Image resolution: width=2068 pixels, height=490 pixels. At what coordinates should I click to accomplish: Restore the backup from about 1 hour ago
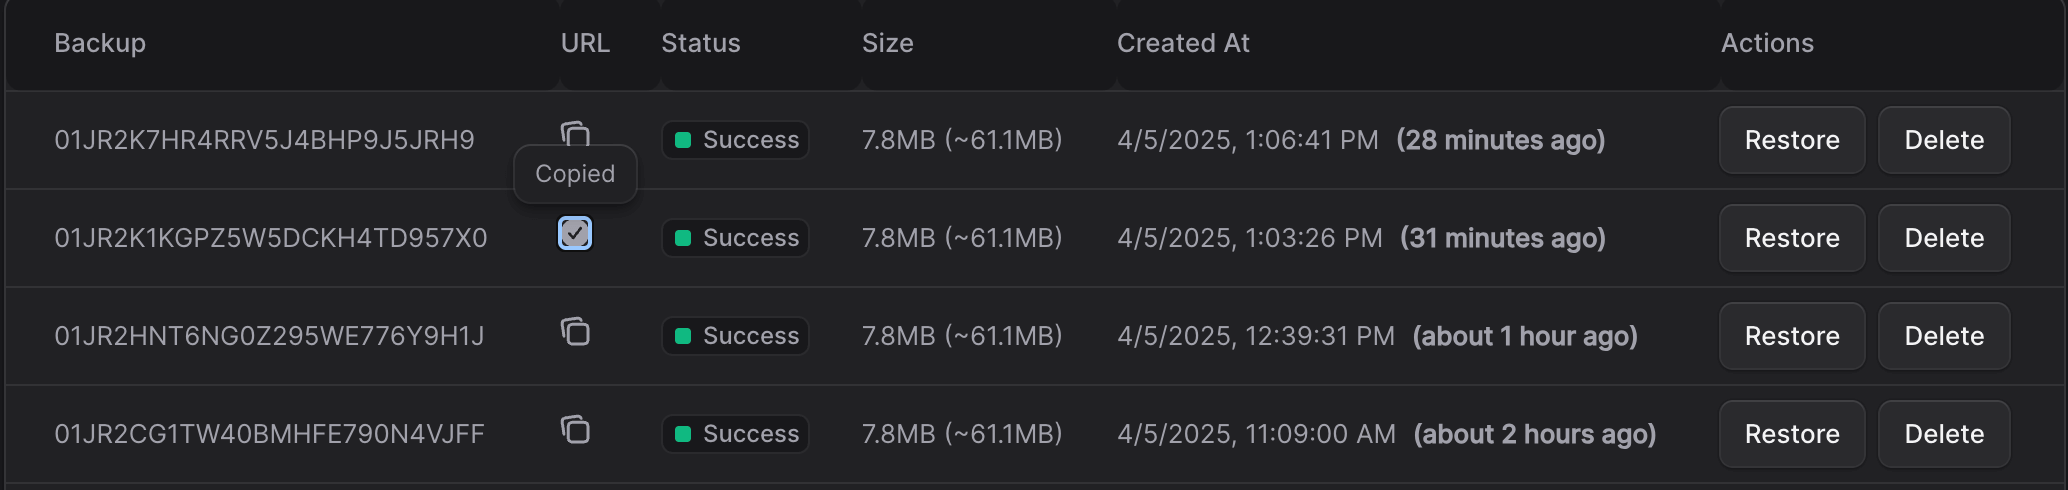coord(1791,336)
